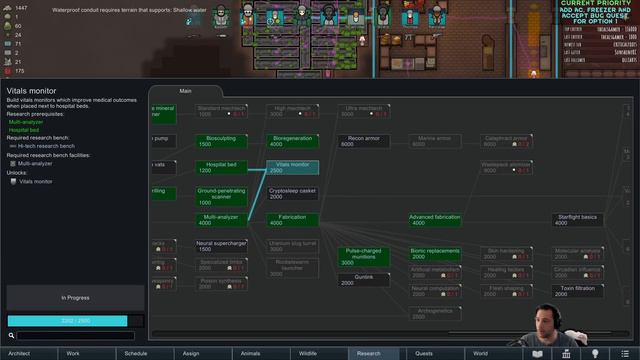This screenshot has width=640, height=360.
Task: Select the Recon armor research node
Action: pyautogui.click(x=364, y=141)
